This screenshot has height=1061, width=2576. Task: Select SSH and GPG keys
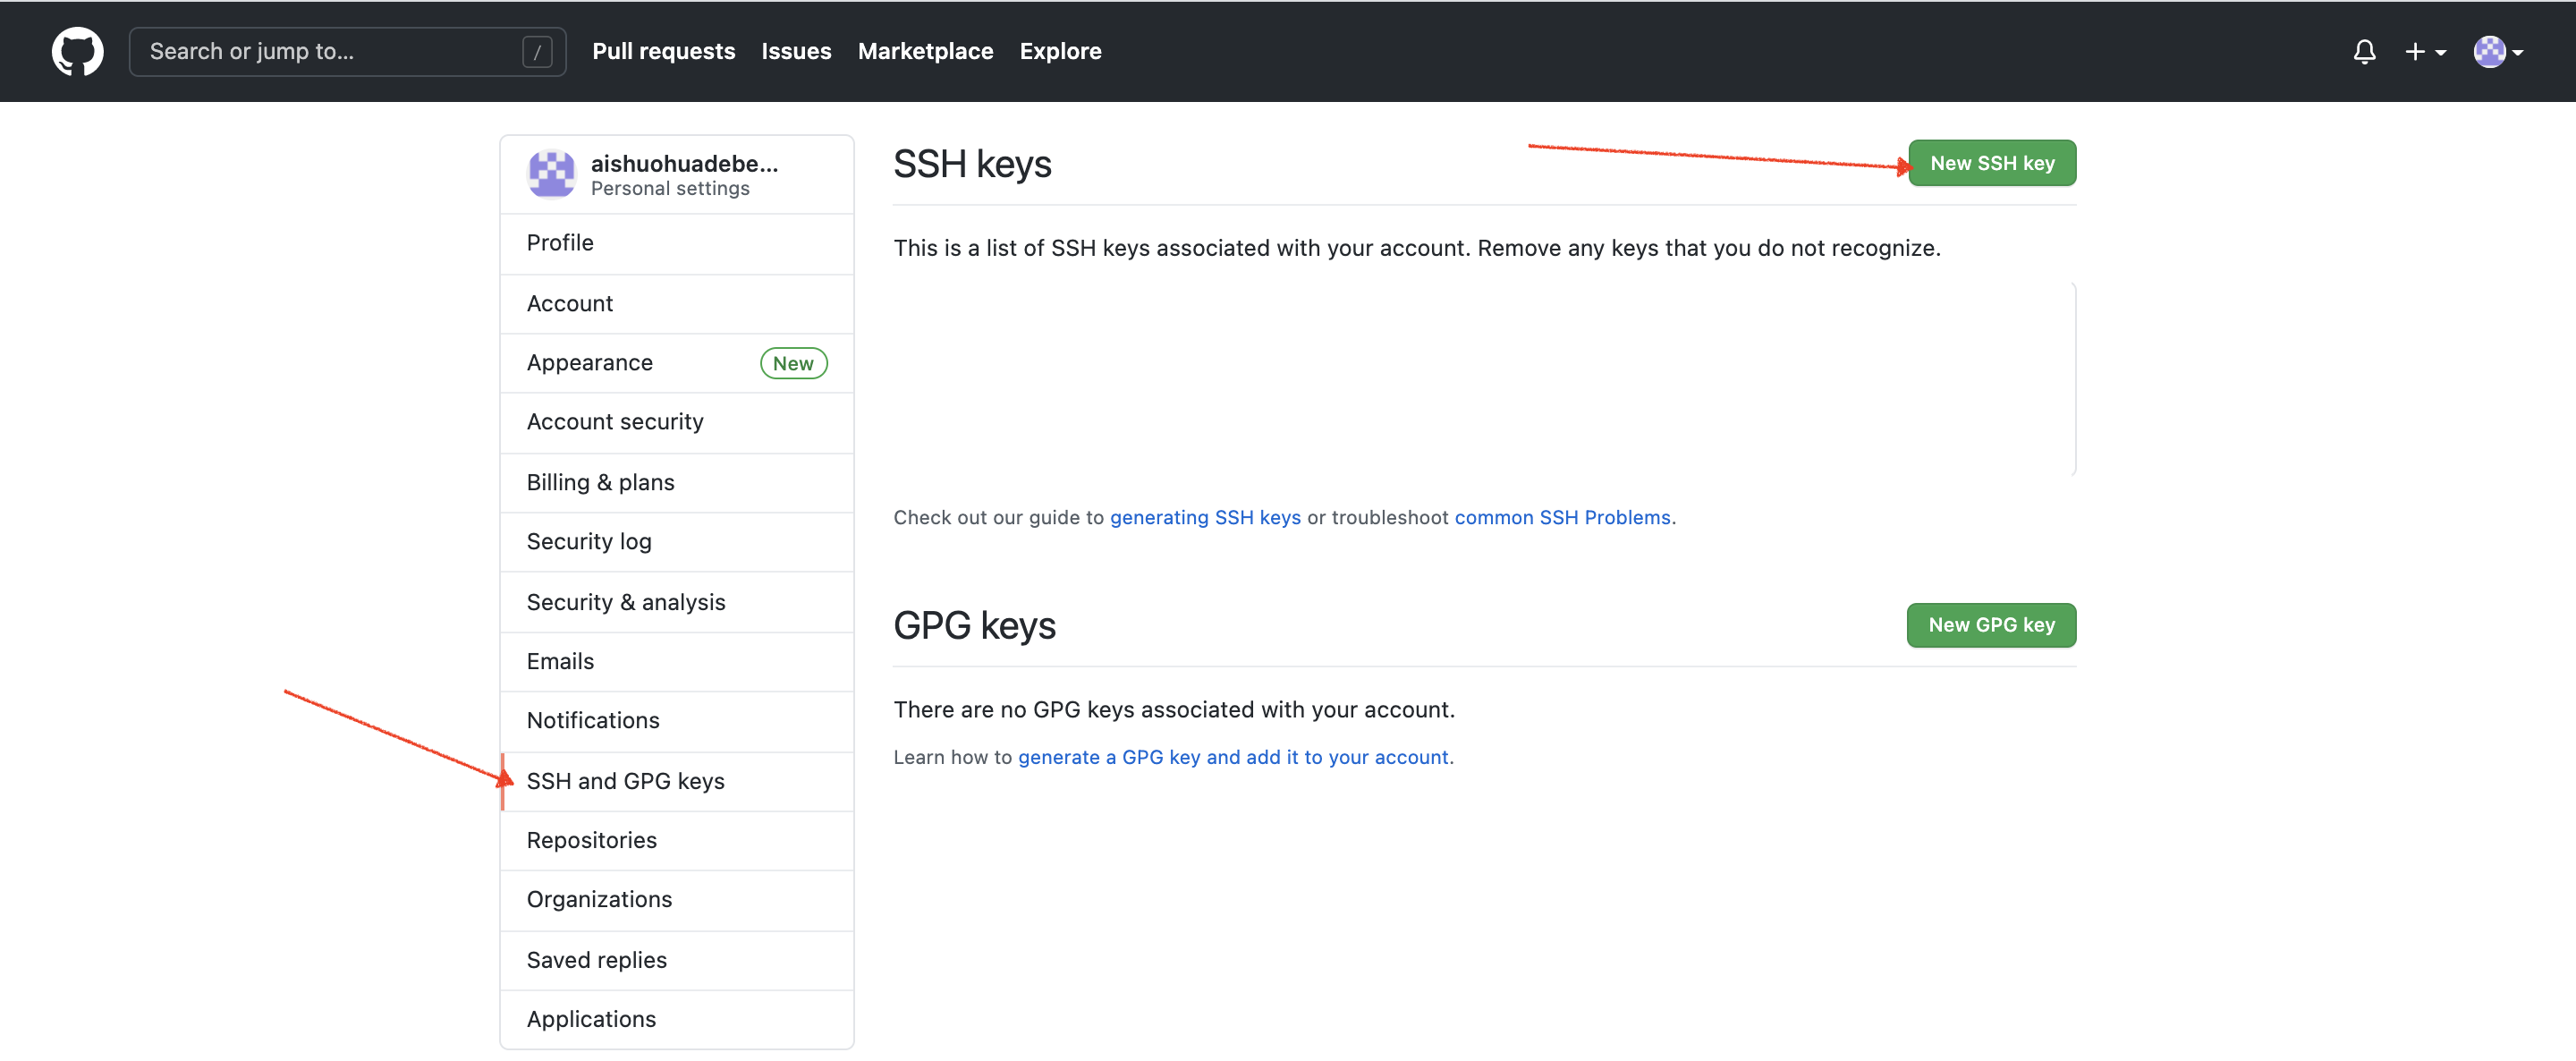tap(677, 781)
